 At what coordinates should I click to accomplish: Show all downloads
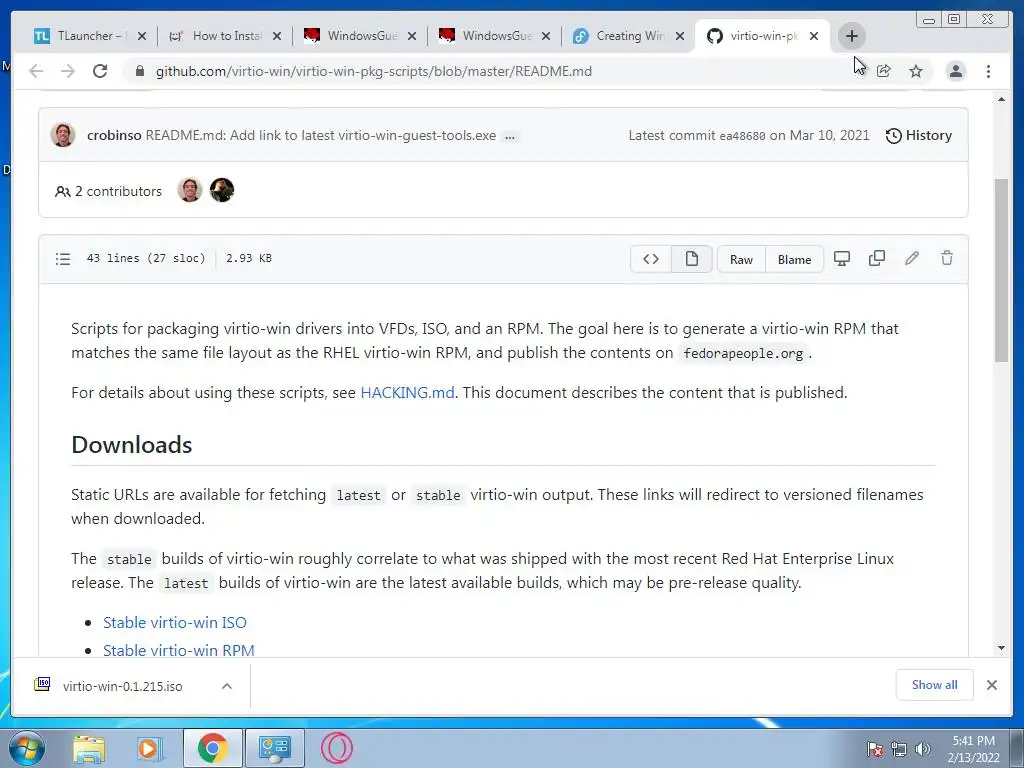click(x=935, y=684)
